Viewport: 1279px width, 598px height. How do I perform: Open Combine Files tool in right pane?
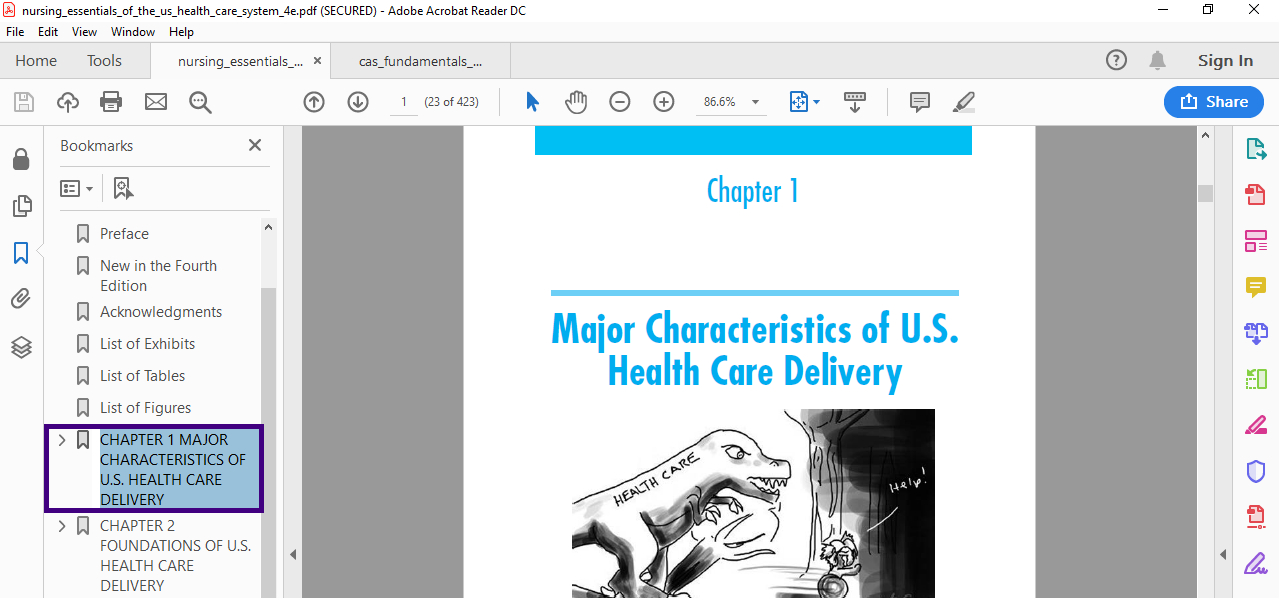pos(1256,333)
